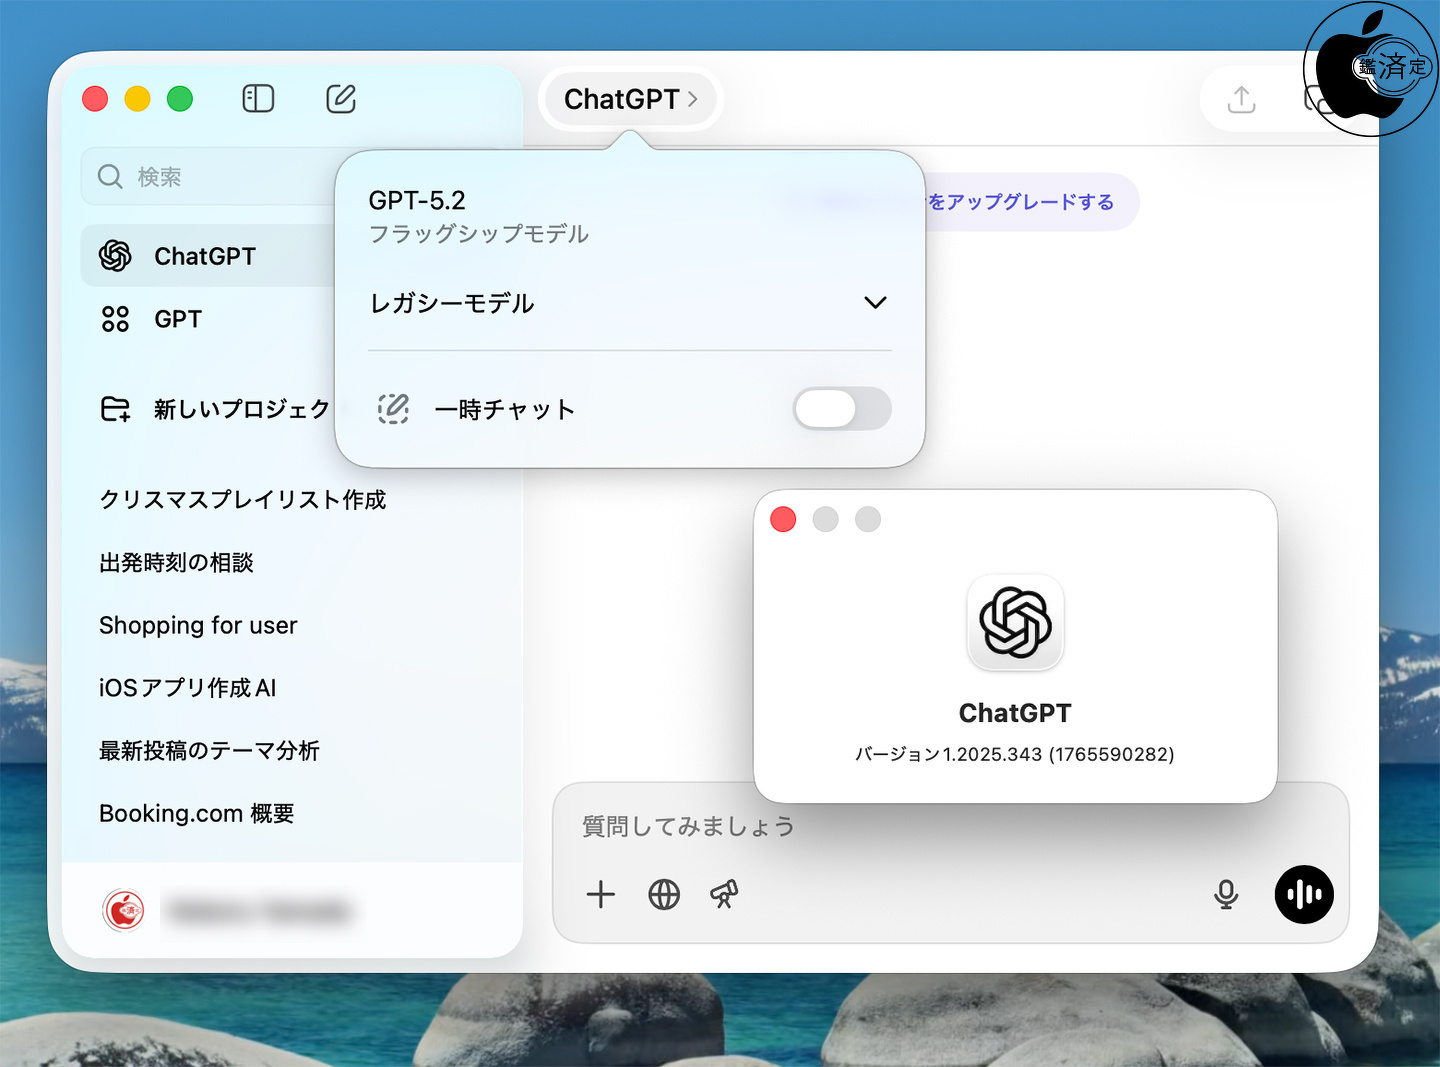Click the microphone dictation icon
This screenshot has width=1440, height=1067.
pos(1226,894)
